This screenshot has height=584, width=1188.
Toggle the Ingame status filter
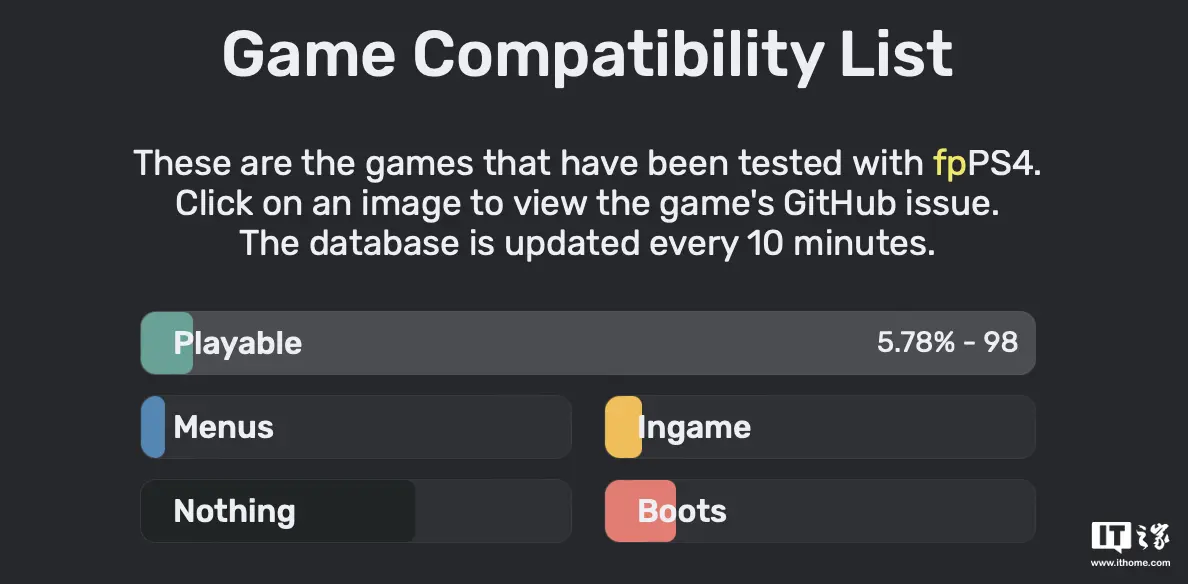[821, 427]
